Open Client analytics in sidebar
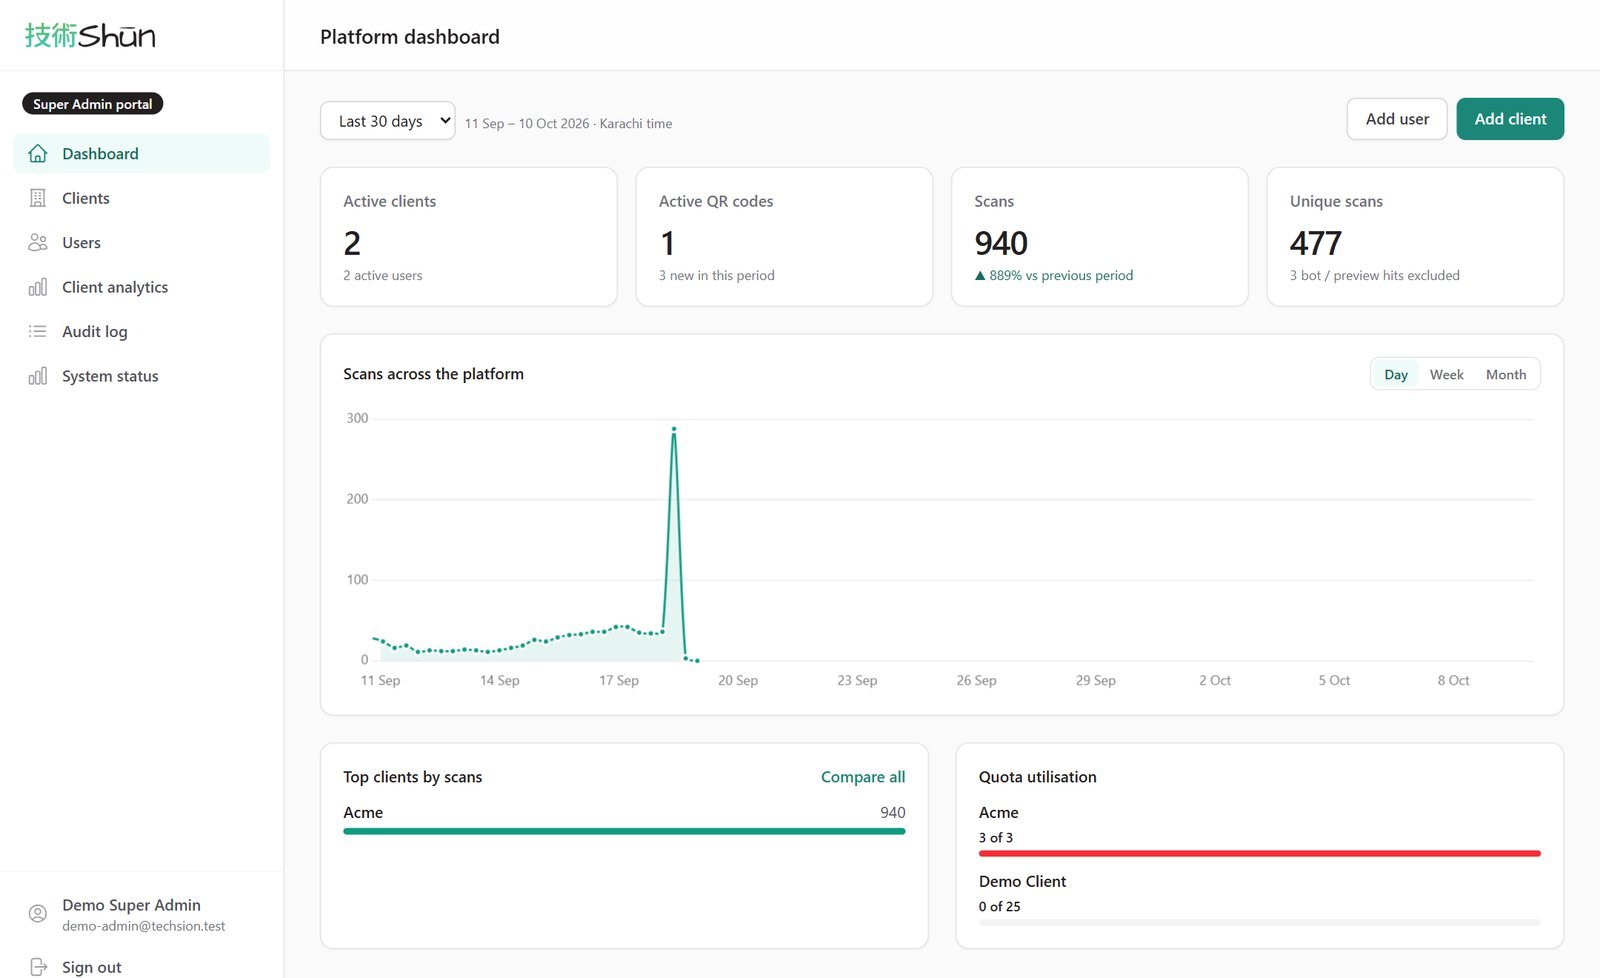The width and height of the screenshot is (1600, 978). click(x=141, y=287)
